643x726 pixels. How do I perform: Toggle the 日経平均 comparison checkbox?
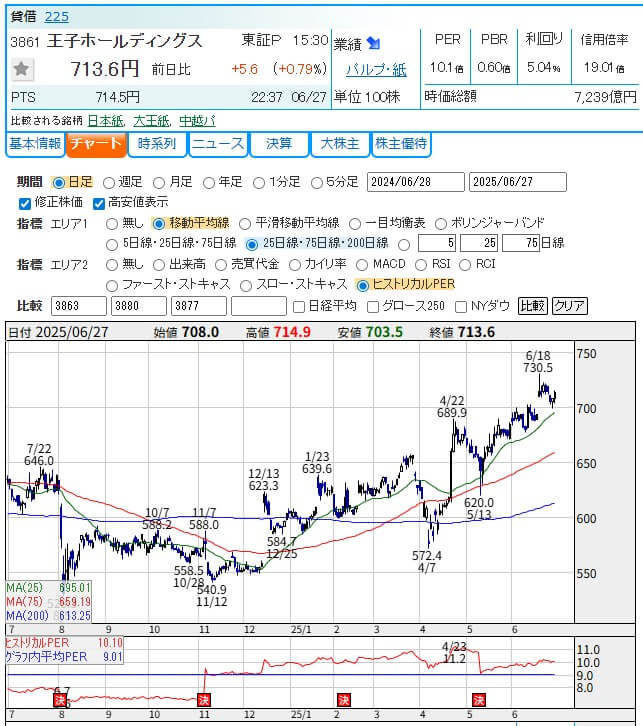299,307
